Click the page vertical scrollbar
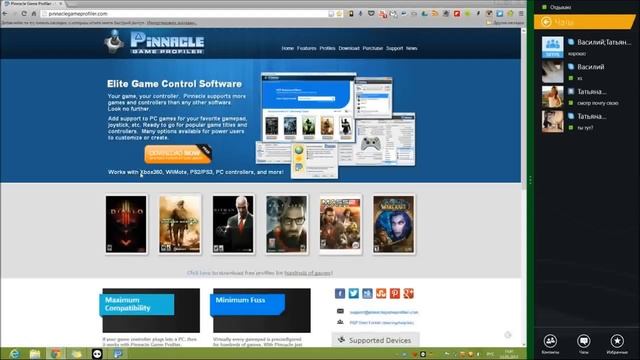640x360 pixels. point(524,188)
